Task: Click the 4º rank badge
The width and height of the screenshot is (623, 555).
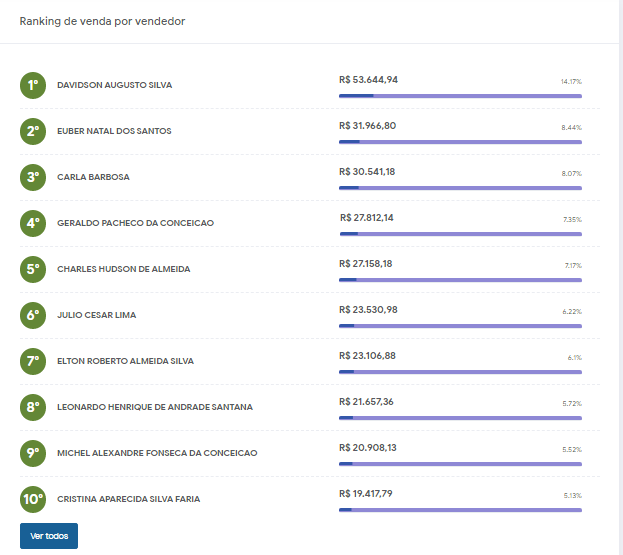Action: click(x=33, y=223)
